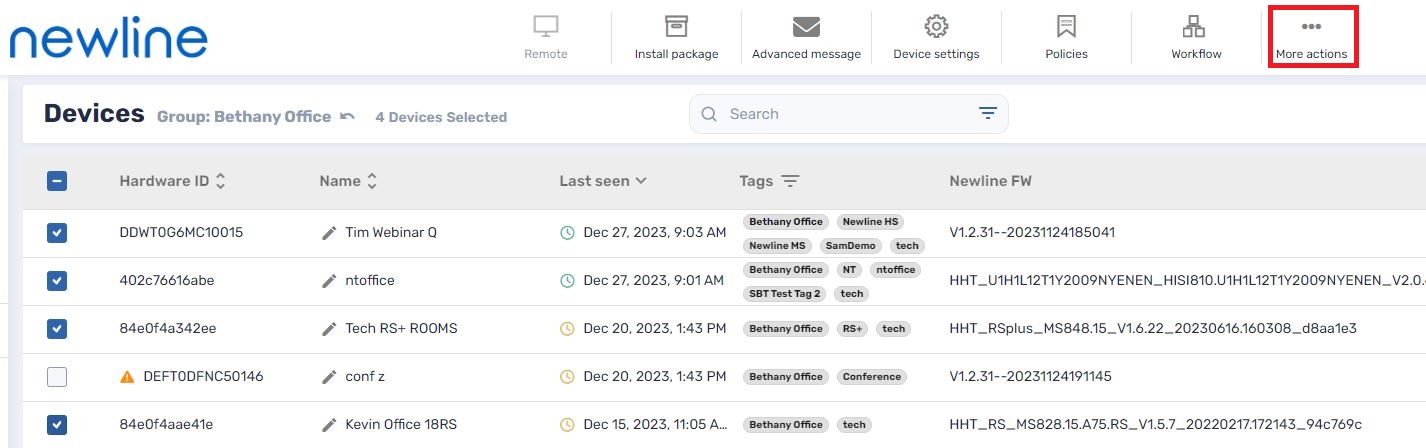The width and height of the screenshot is (1426, 448).
Task: Sort by Last seen column
Action: click(x=603, y=181)
